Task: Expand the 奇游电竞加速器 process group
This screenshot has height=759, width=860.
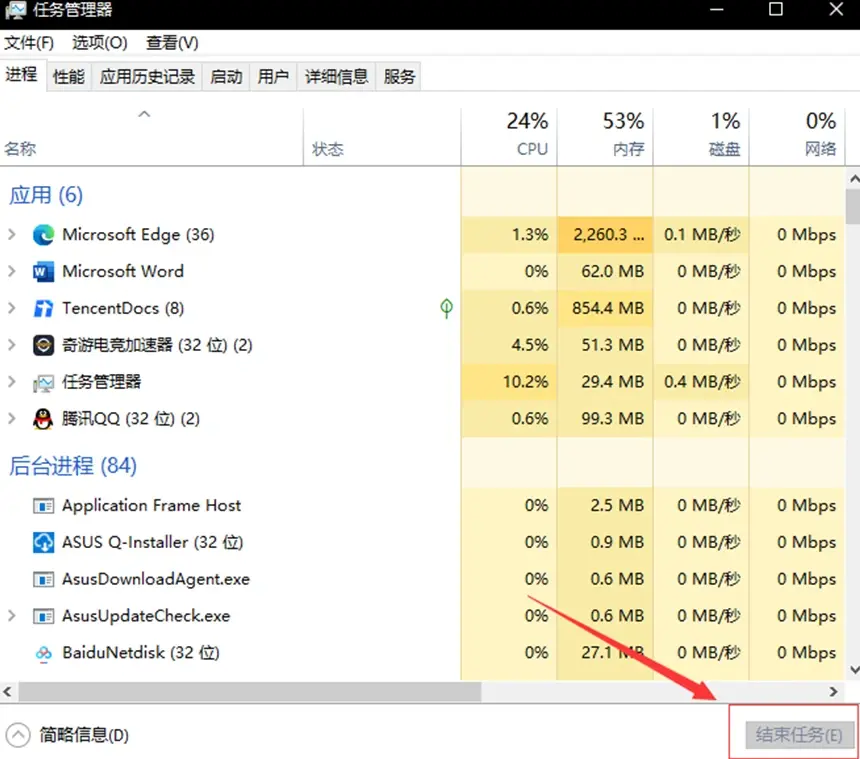Action: (12, 345)
